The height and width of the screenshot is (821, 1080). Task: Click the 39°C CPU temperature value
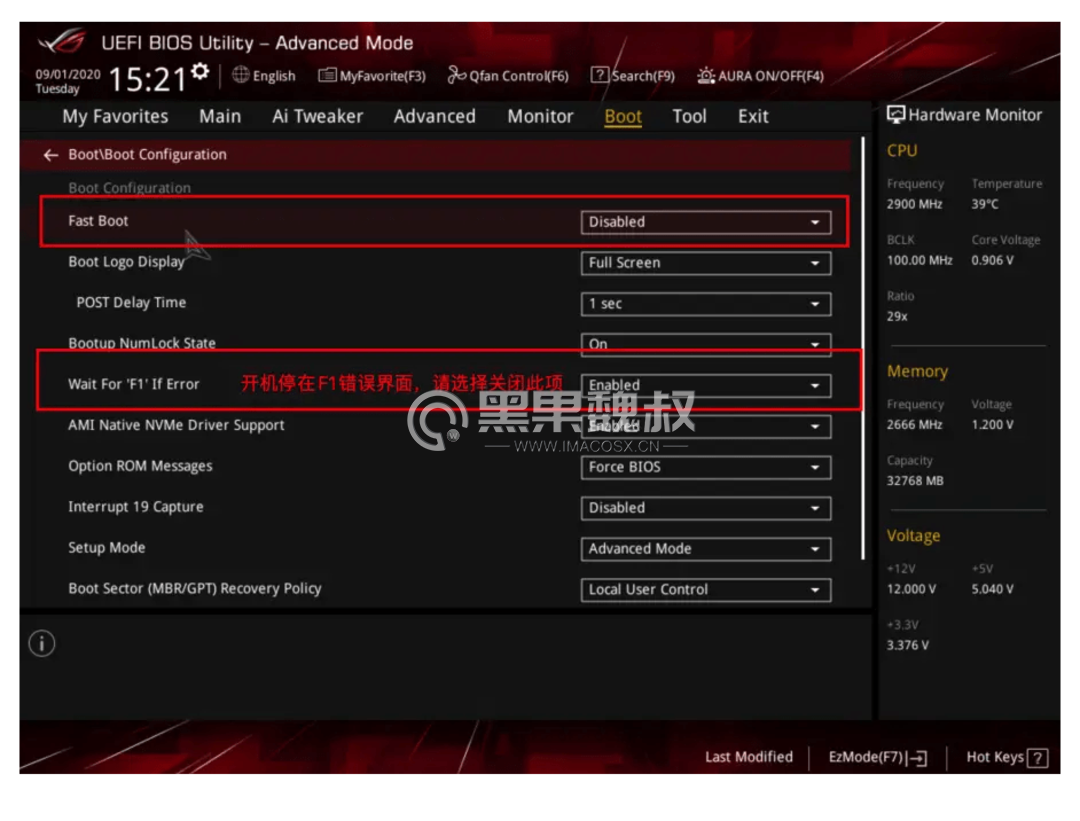click(985, 205)
